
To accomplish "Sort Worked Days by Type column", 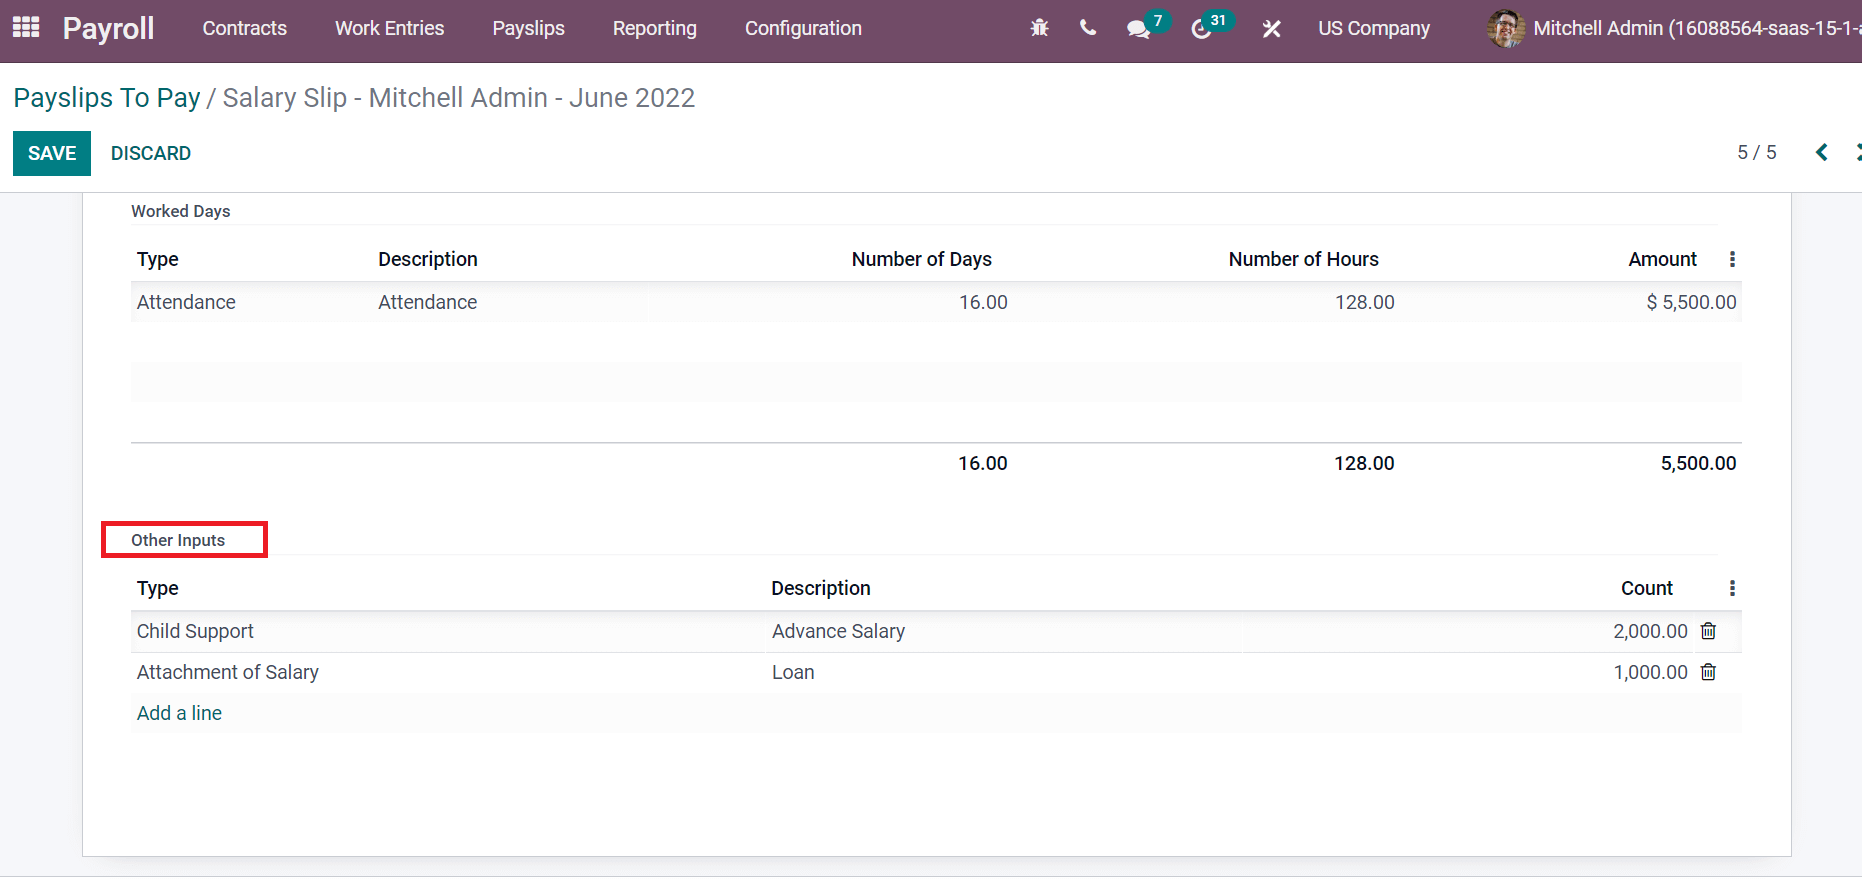I will (158, 259).
